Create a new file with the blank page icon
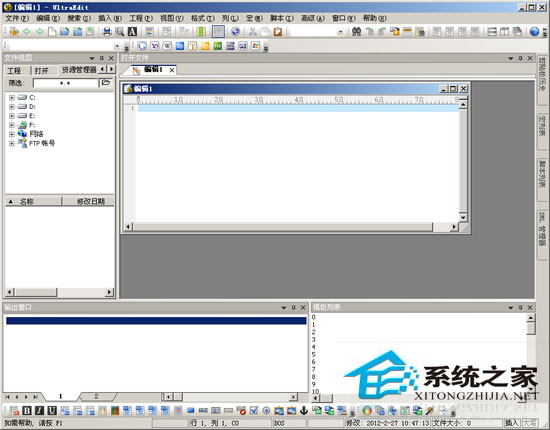 click(52, 32)
